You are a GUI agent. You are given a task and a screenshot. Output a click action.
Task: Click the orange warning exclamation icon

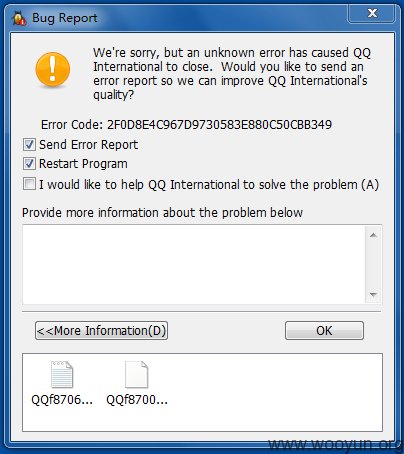coord(53,69)
